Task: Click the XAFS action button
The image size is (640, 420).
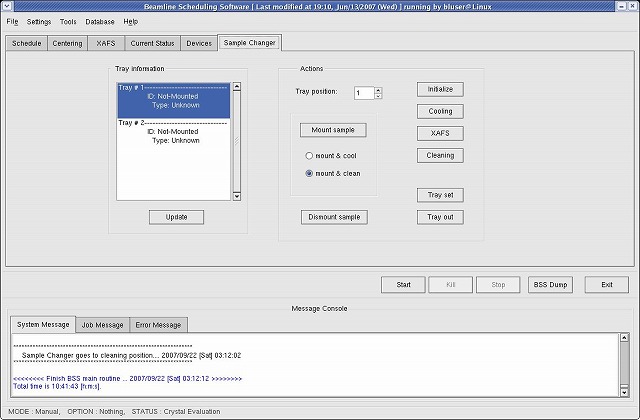Action: 440,133
